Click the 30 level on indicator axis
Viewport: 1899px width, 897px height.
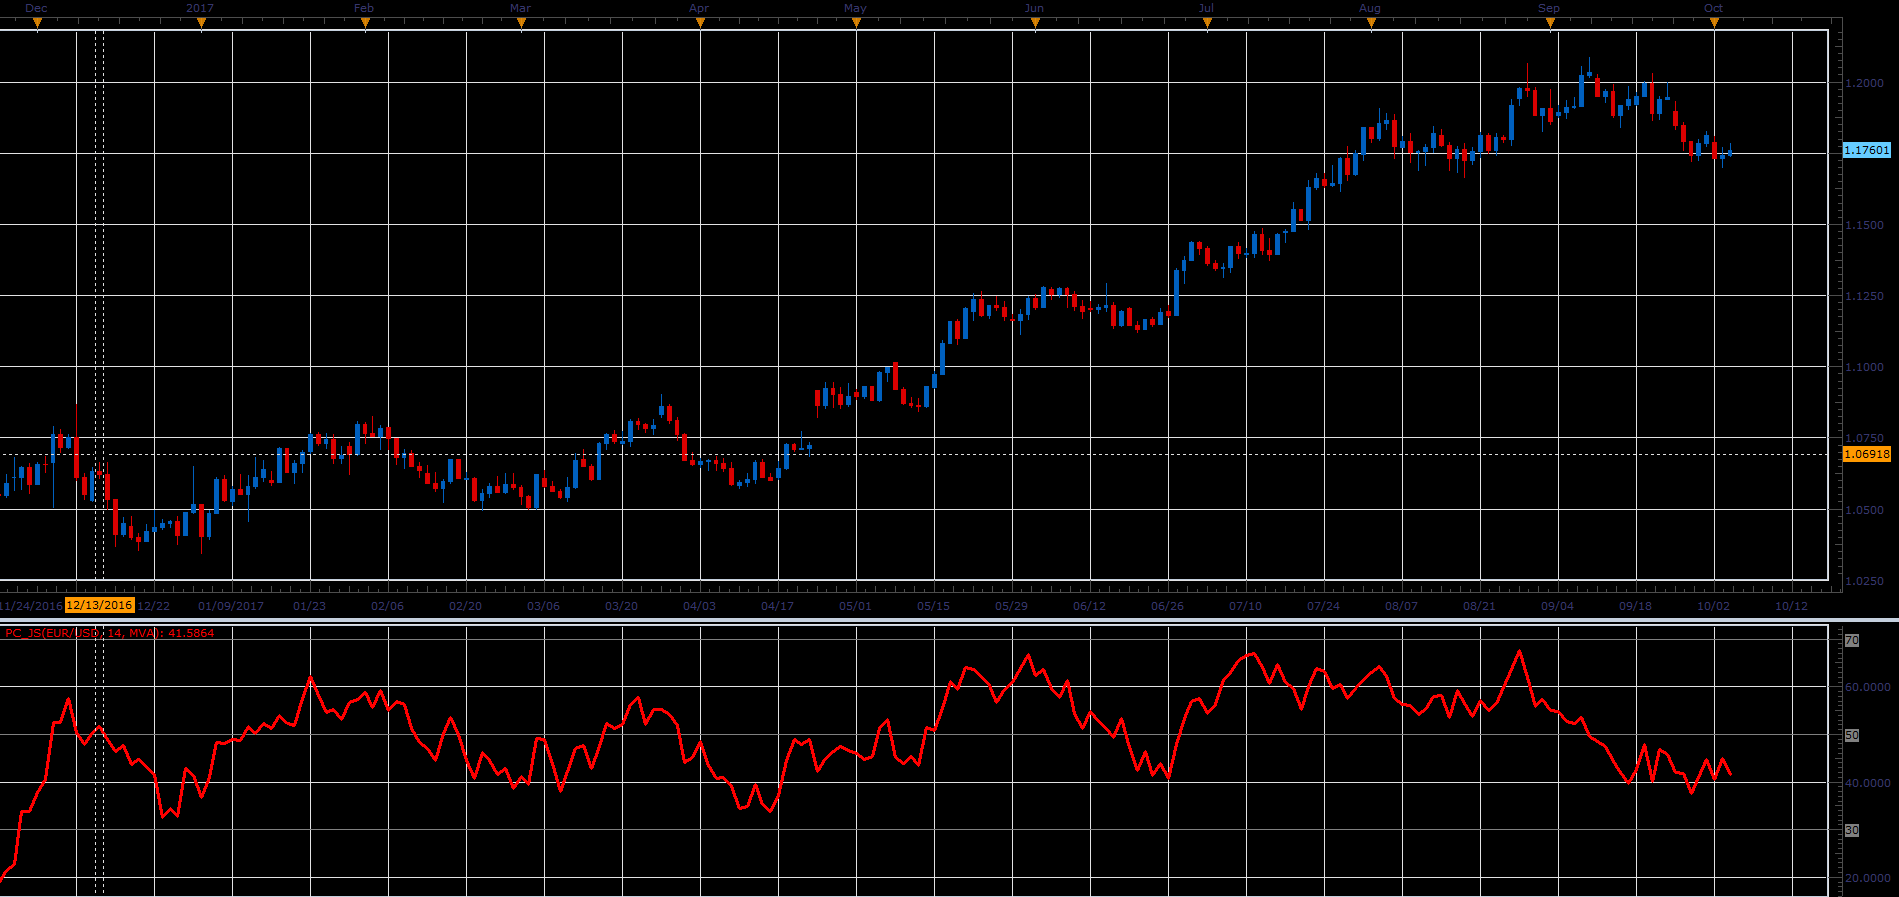[1852, 830]
